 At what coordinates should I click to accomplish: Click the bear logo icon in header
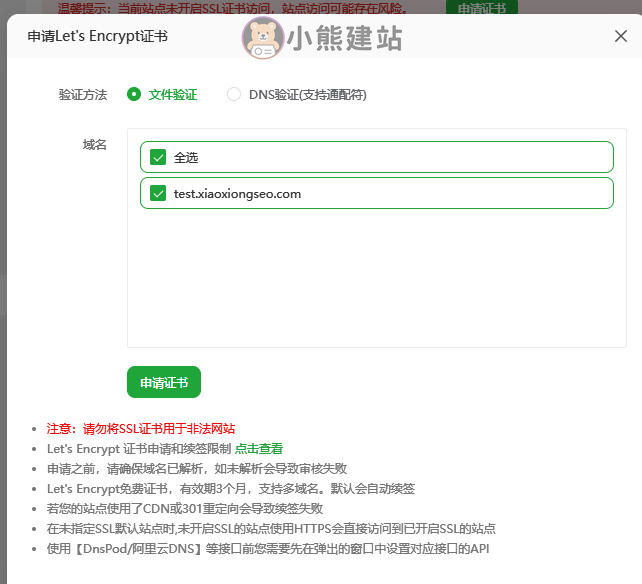(x=262, y=38)
